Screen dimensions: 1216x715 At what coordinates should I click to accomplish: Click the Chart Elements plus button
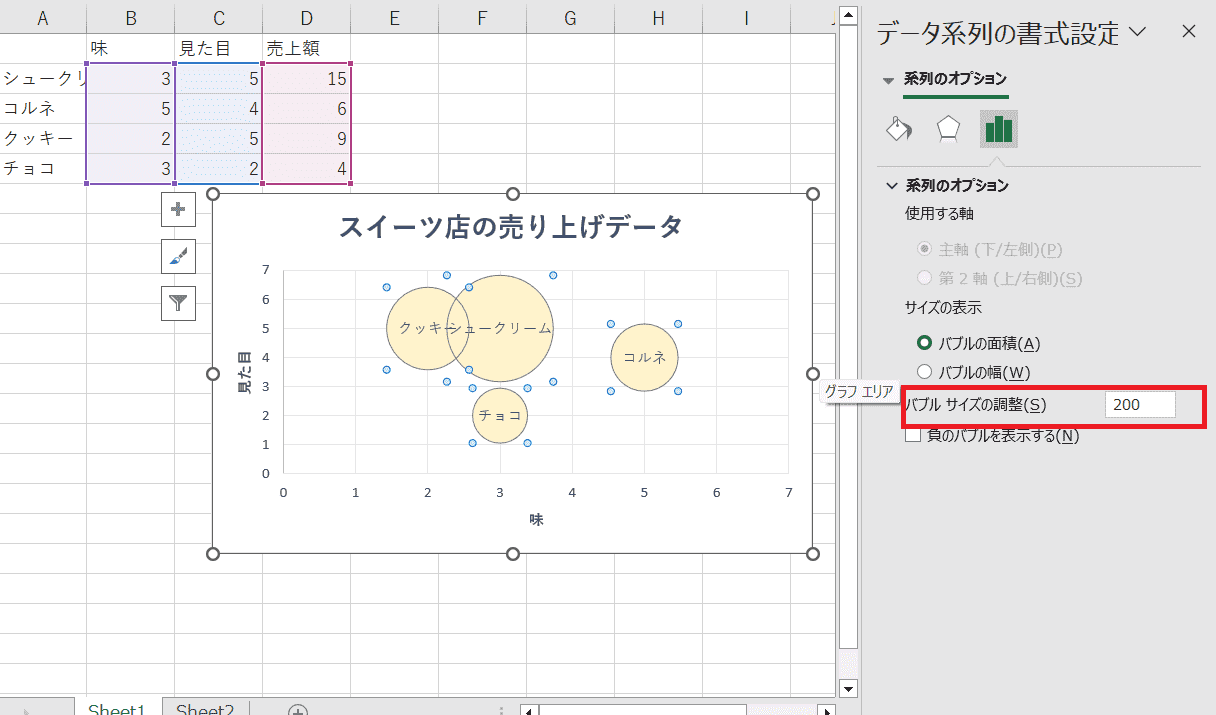coord(178,210)
